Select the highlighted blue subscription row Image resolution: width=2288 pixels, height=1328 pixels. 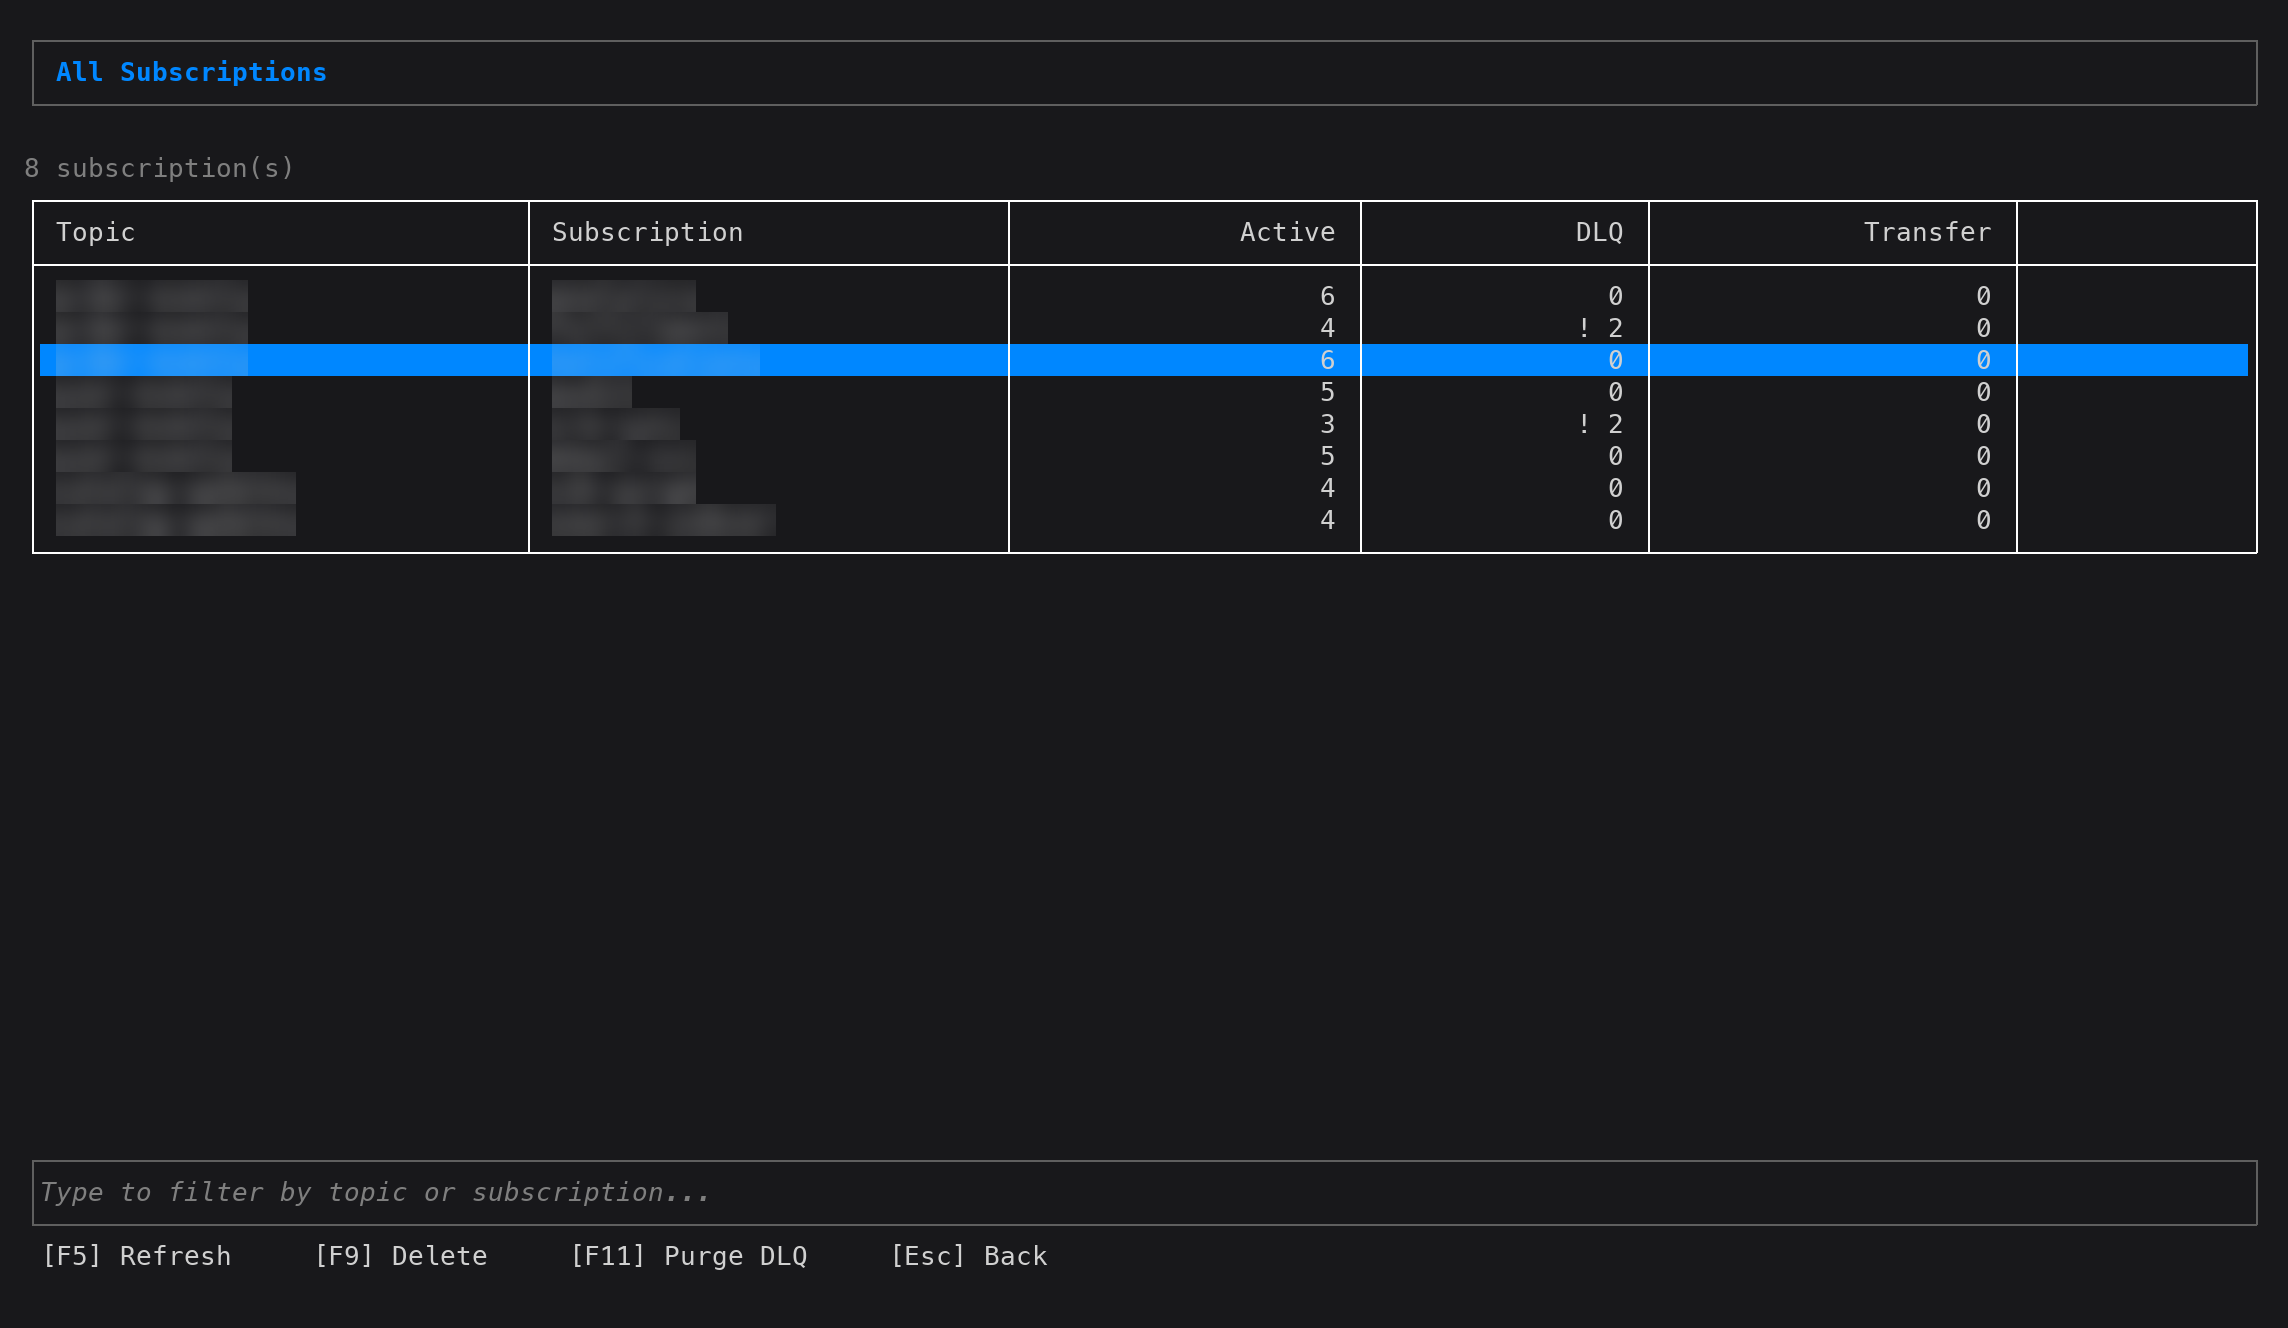(x=1144, y=360)
